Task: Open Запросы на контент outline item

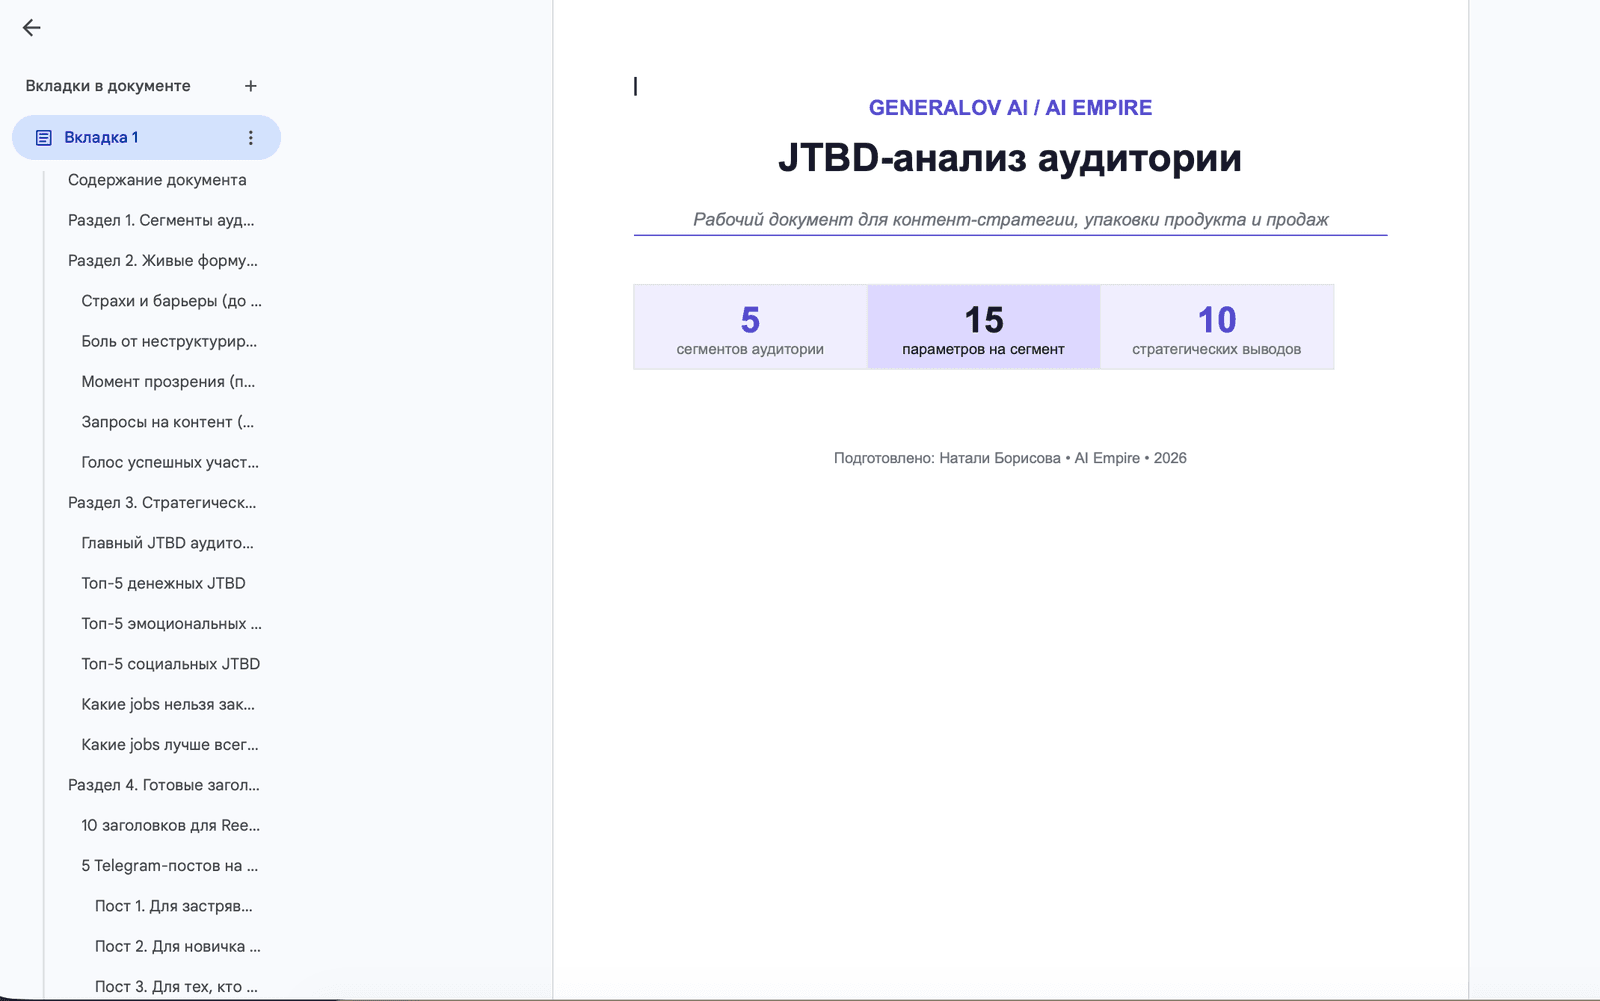Action: pyautogui.click(x=168, y=422)
